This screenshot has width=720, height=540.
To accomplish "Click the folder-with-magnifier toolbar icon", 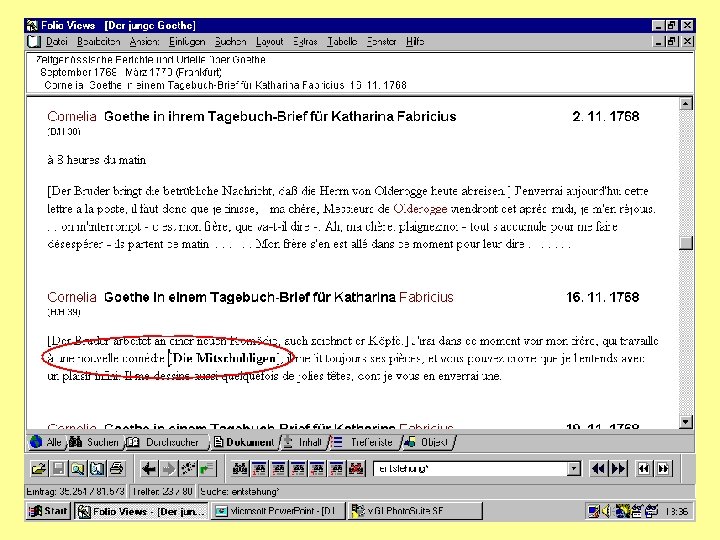I will pos(78,469).
